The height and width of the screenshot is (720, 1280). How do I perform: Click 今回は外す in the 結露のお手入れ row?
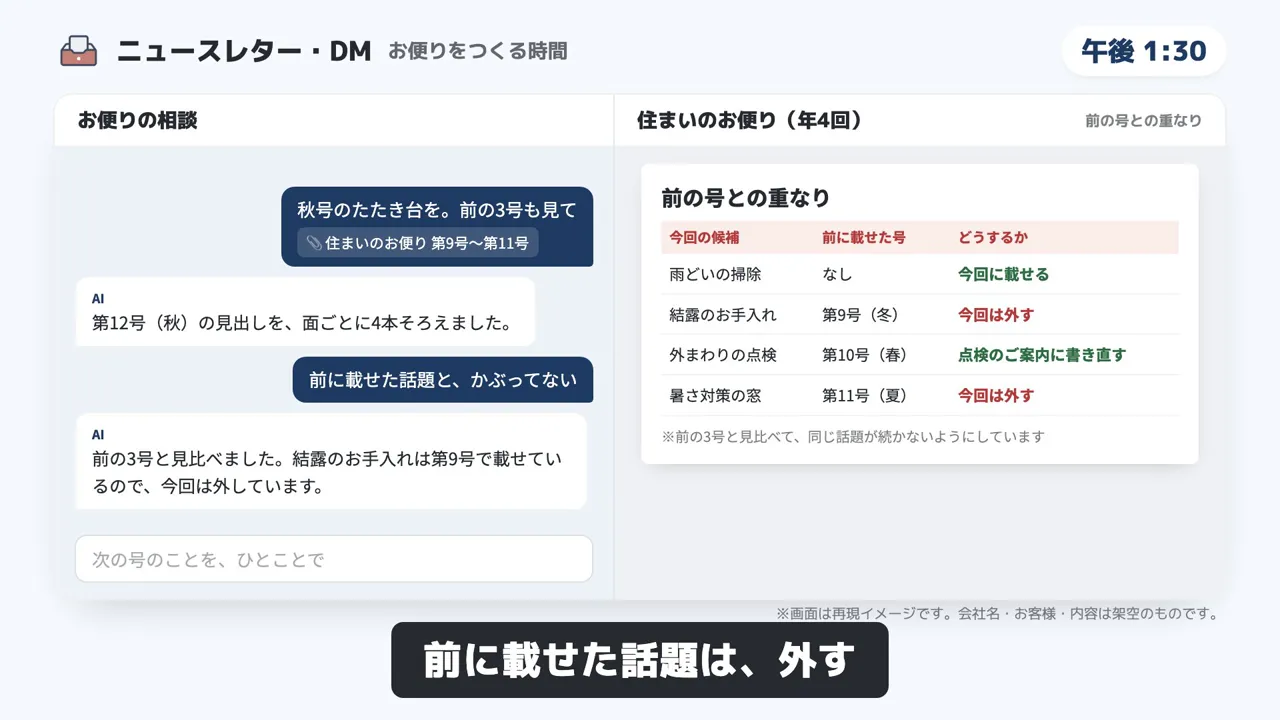click(x=996, y=315)
